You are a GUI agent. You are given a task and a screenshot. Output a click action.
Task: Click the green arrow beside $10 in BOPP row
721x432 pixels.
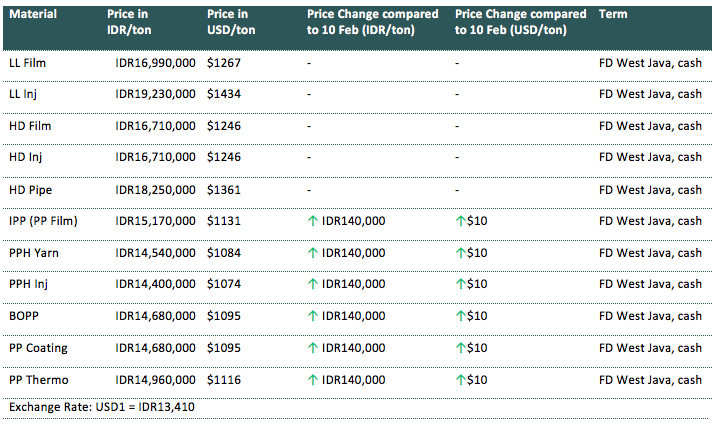(x=460, y=316)
